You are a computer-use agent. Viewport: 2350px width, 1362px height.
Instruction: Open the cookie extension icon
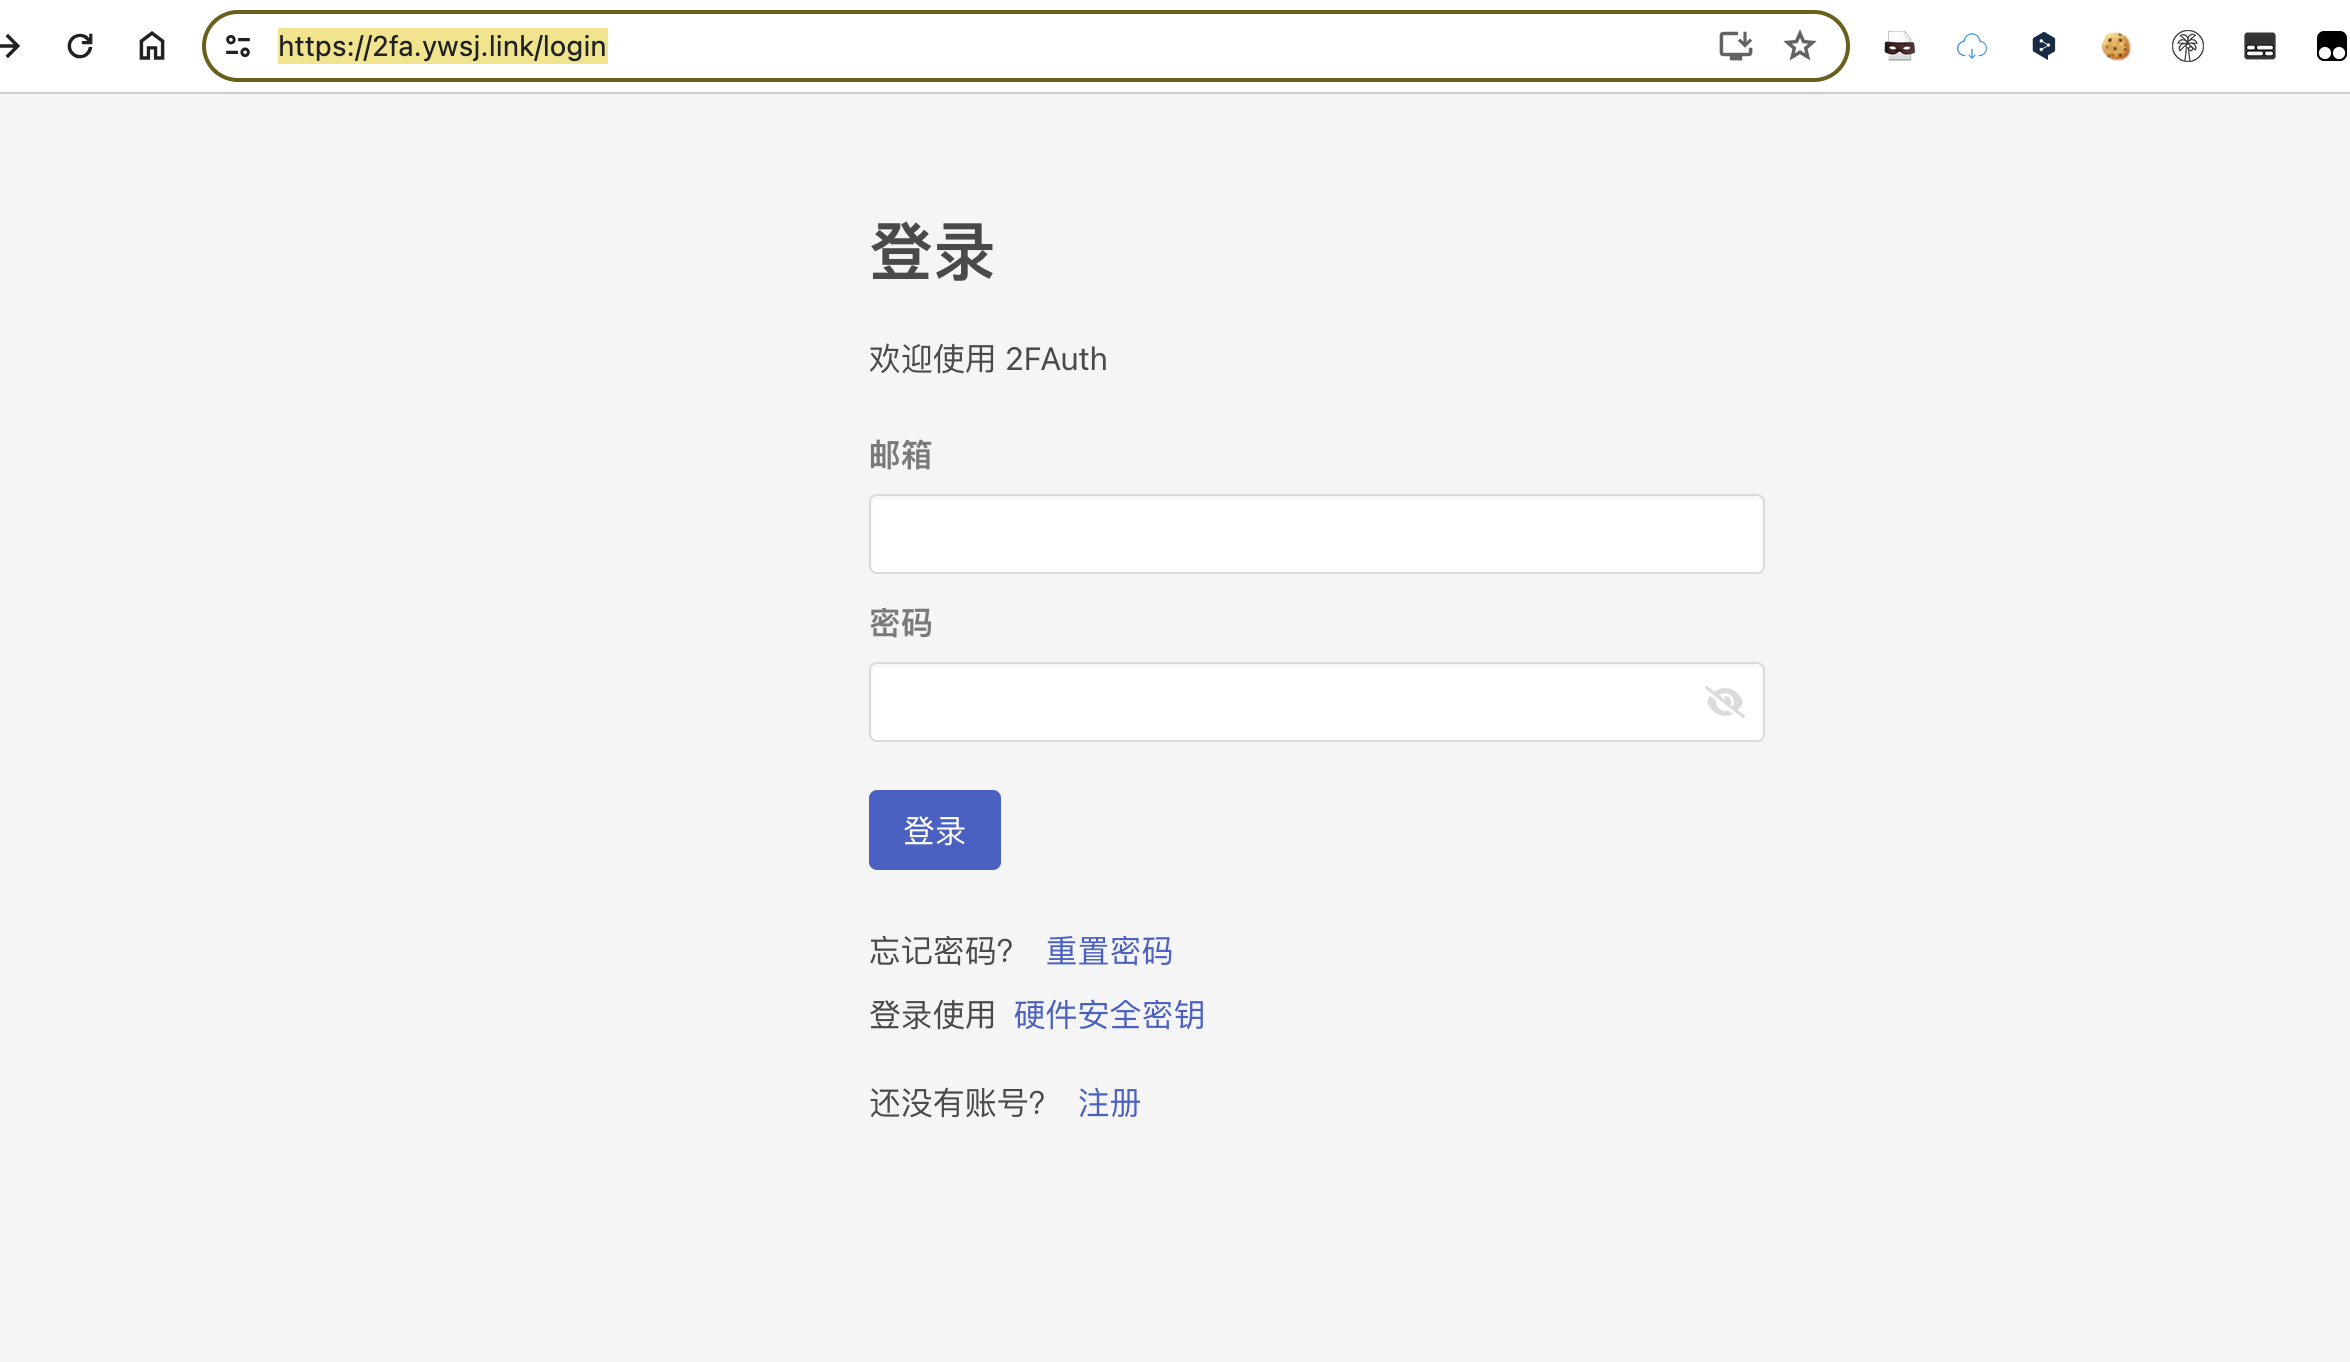(x=2116, y=46)
